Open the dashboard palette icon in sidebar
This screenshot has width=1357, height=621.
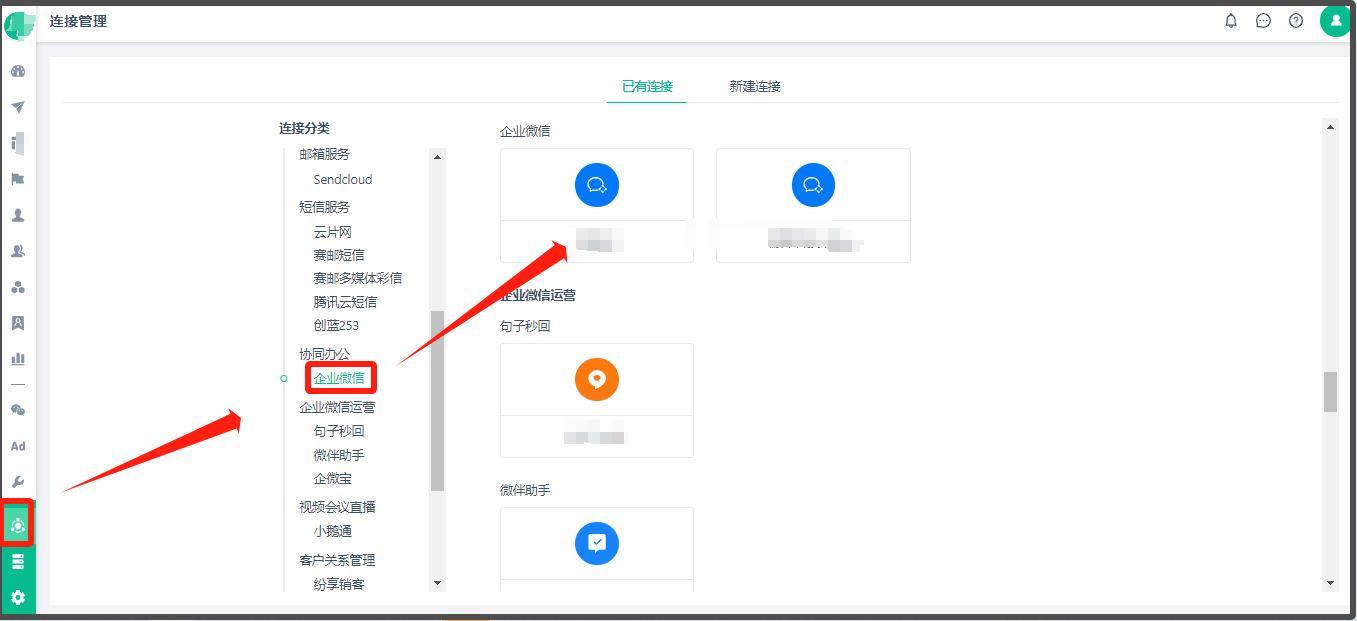click(18, 72)
